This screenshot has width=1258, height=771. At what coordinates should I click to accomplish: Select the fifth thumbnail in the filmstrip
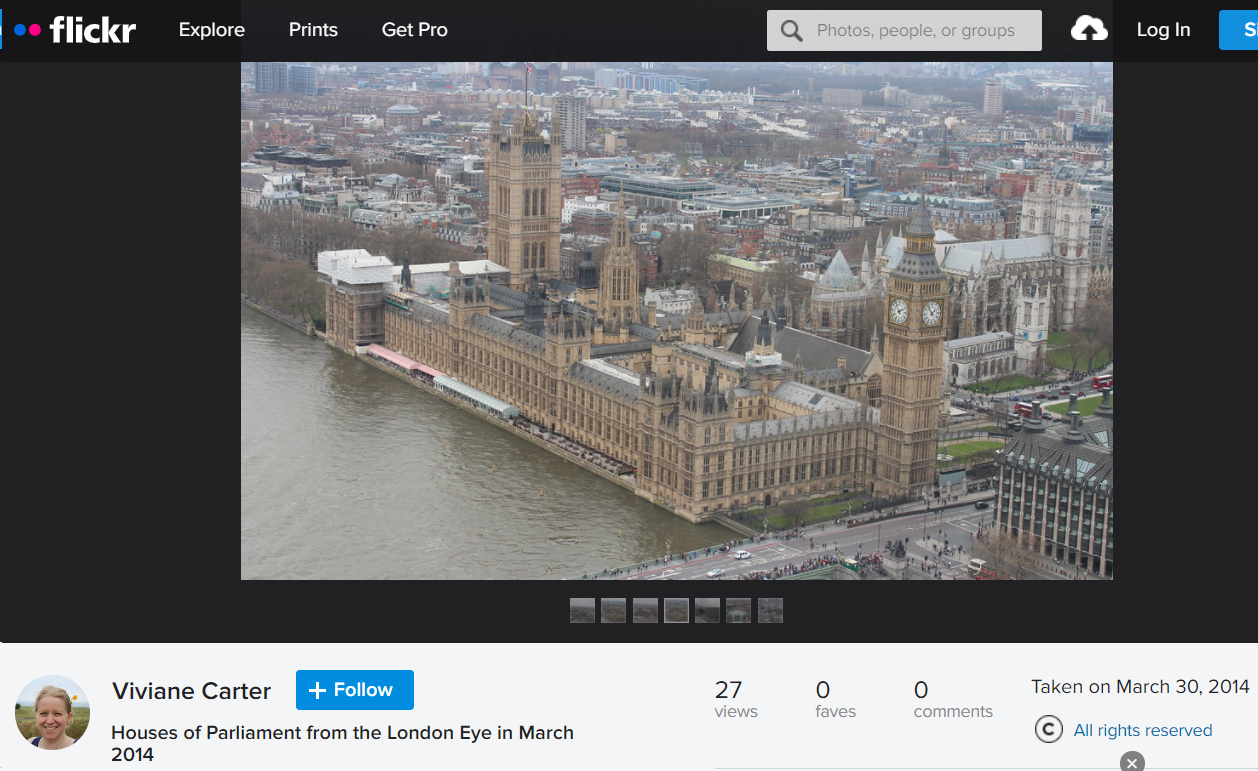pos(707,610)
